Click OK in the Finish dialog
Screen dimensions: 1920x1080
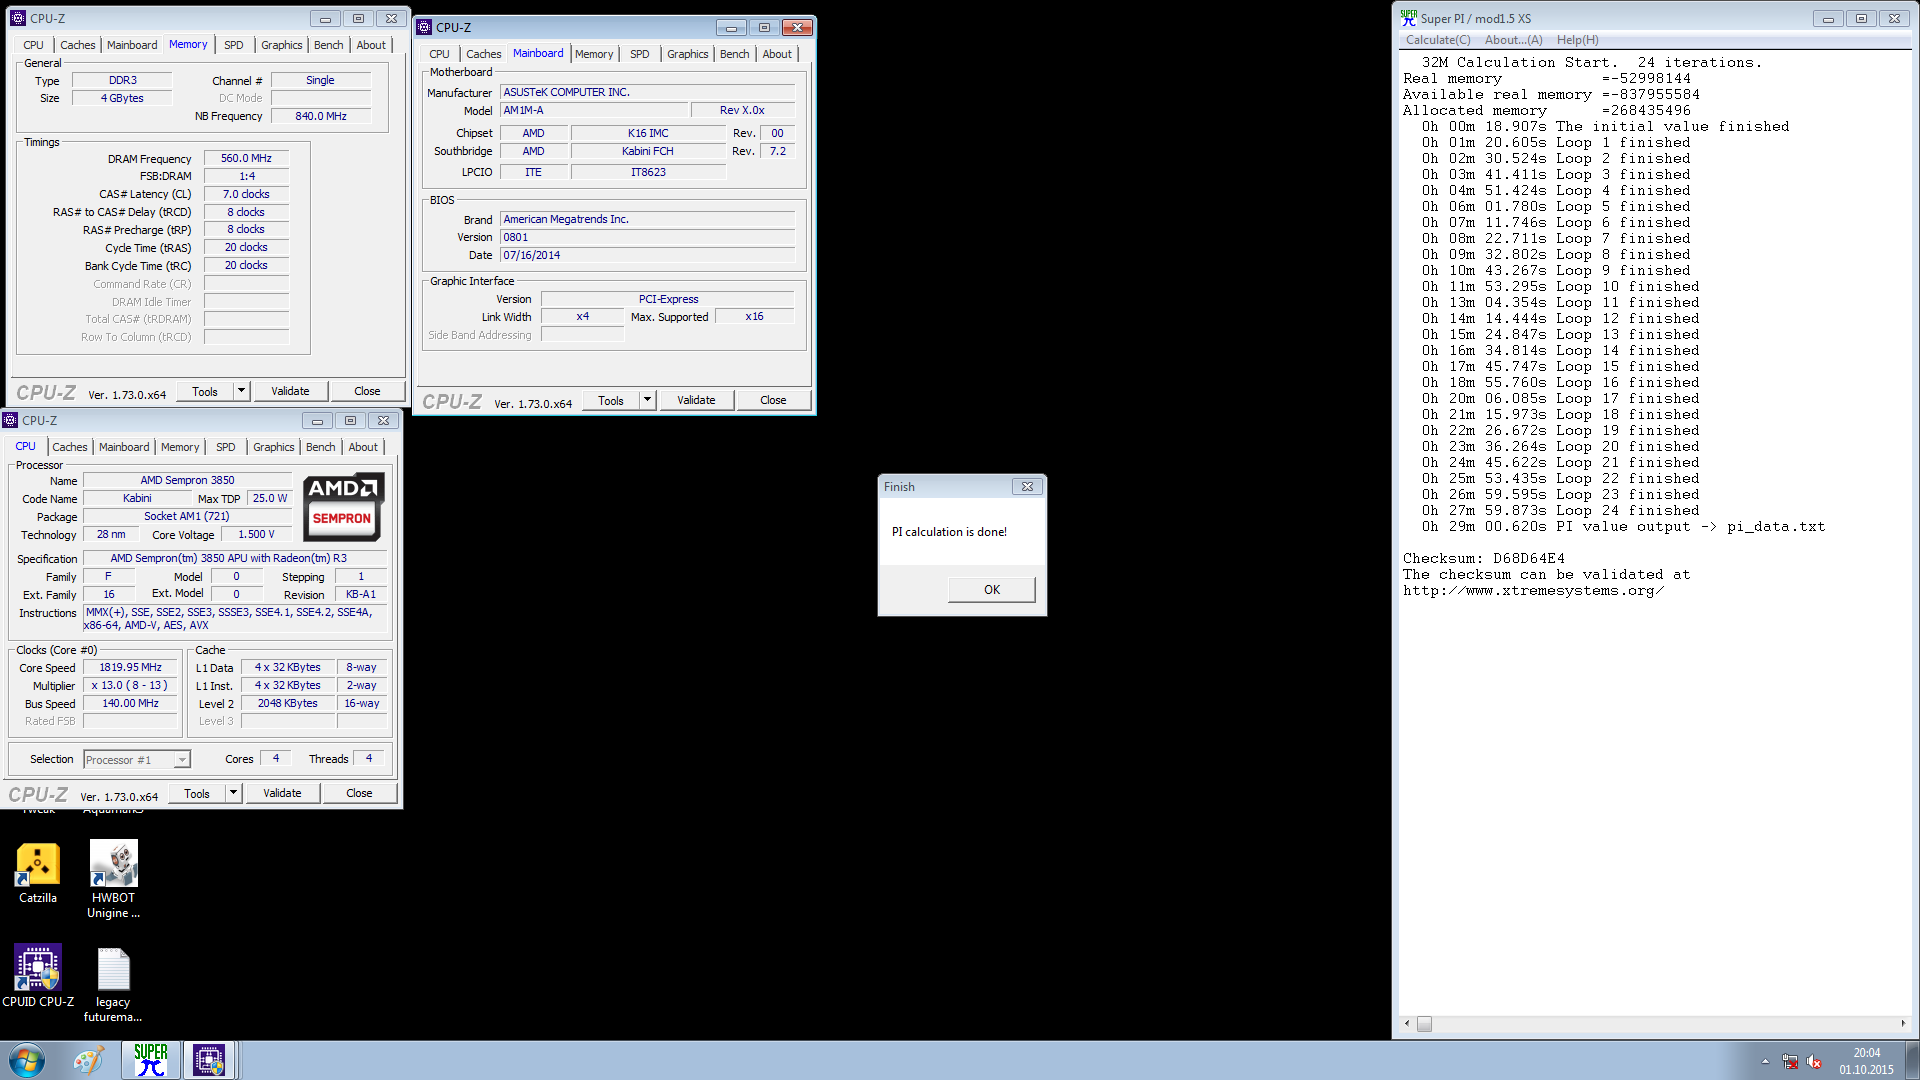991,590
